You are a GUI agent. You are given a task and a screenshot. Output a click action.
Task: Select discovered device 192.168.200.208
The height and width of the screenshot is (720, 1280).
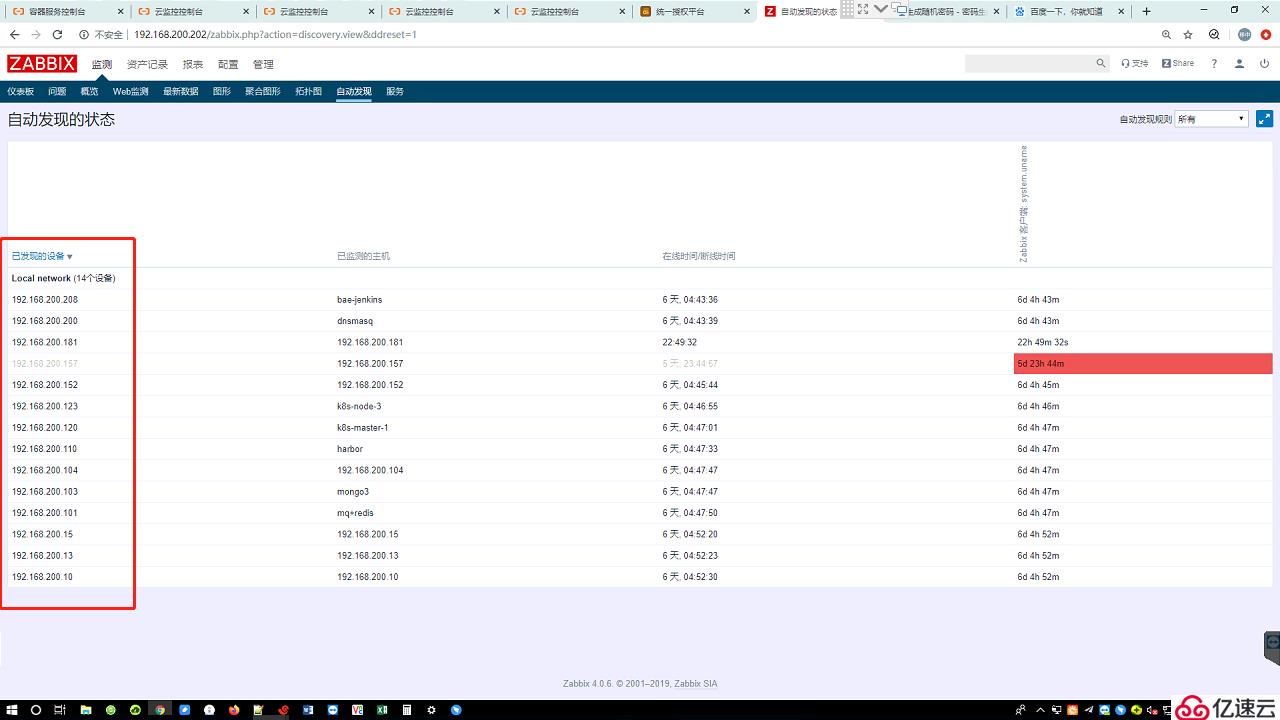pyautogui.click(x=45, y=300)
